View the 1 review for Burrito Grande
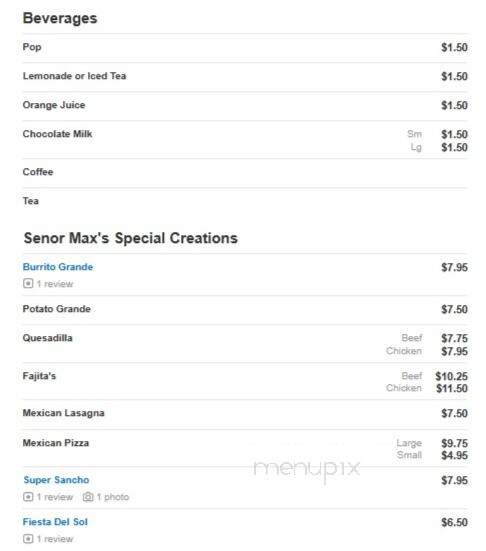The width and height of the screenshot is (486, 551). (x=55, y=284)
